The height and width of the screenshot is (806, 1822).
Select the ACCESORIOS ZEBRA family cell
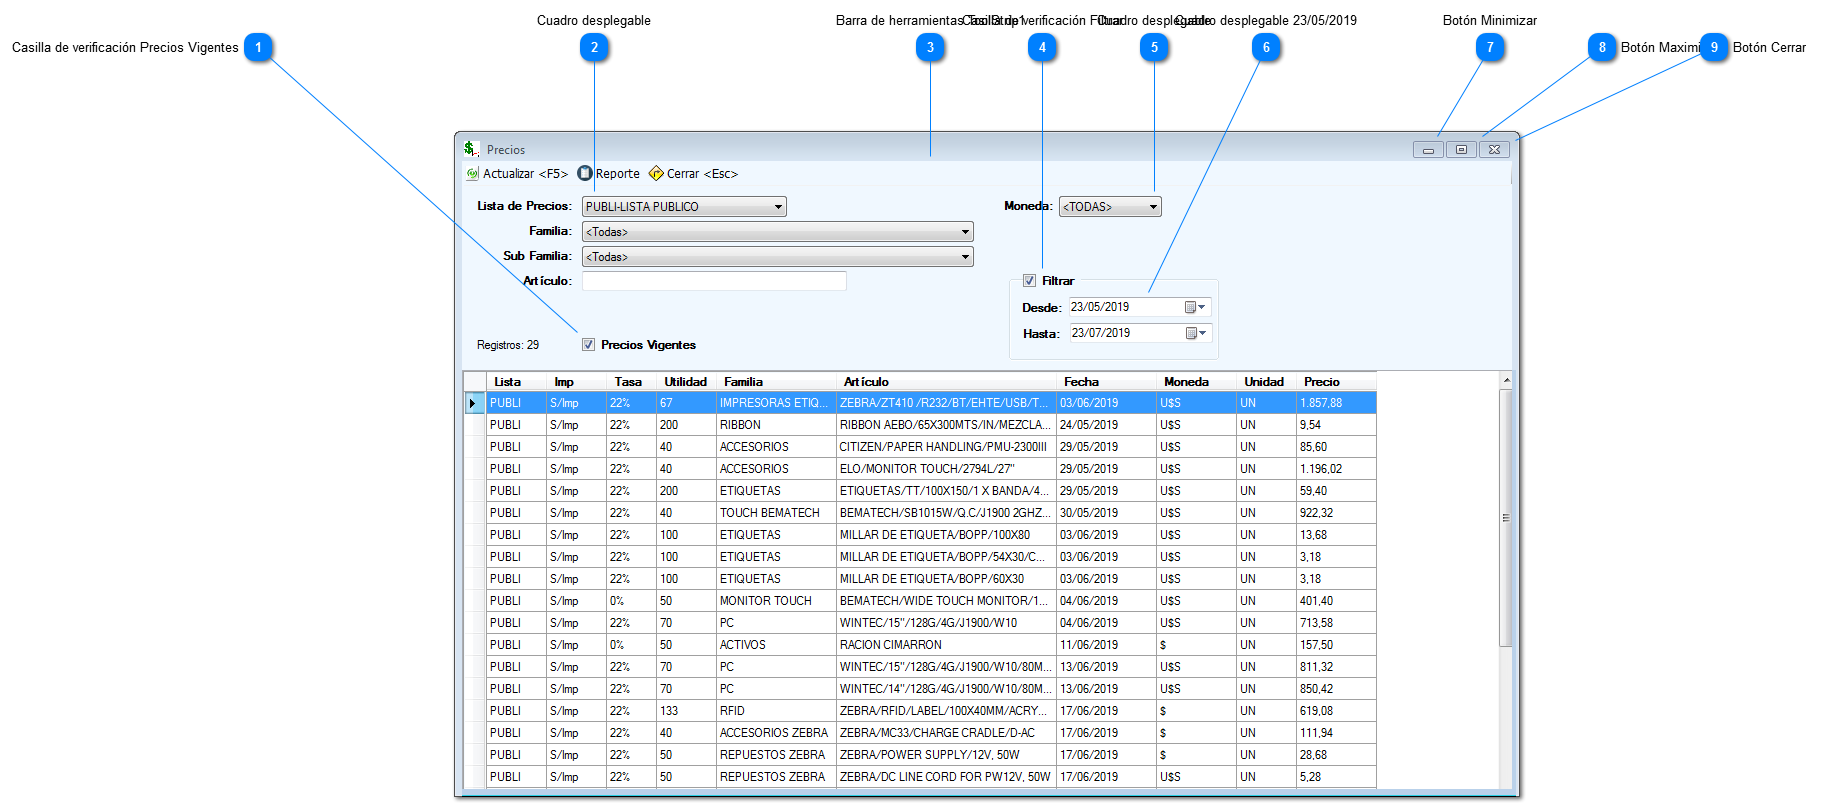tap(776, 733)
